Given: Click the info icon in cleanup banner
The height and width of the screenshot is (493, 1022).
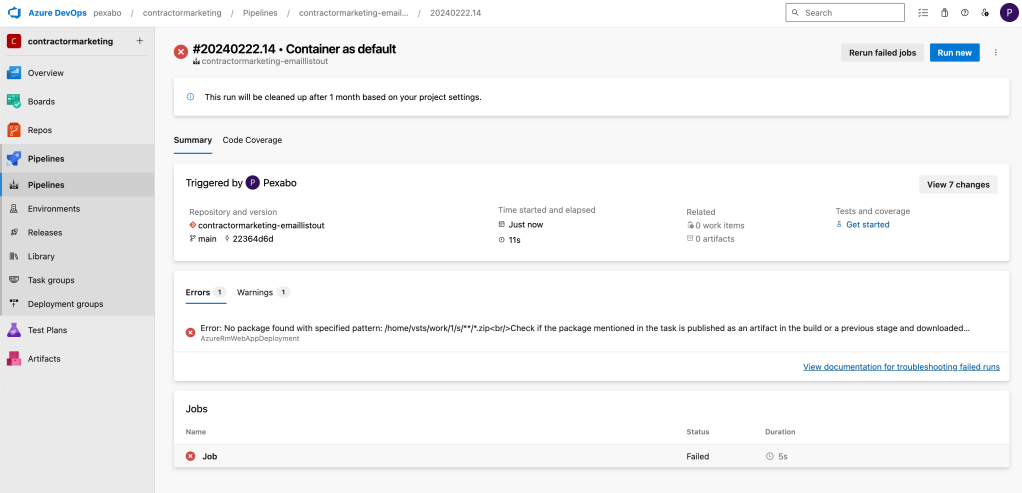Looking at the screenshot, I should pos(190,97).
